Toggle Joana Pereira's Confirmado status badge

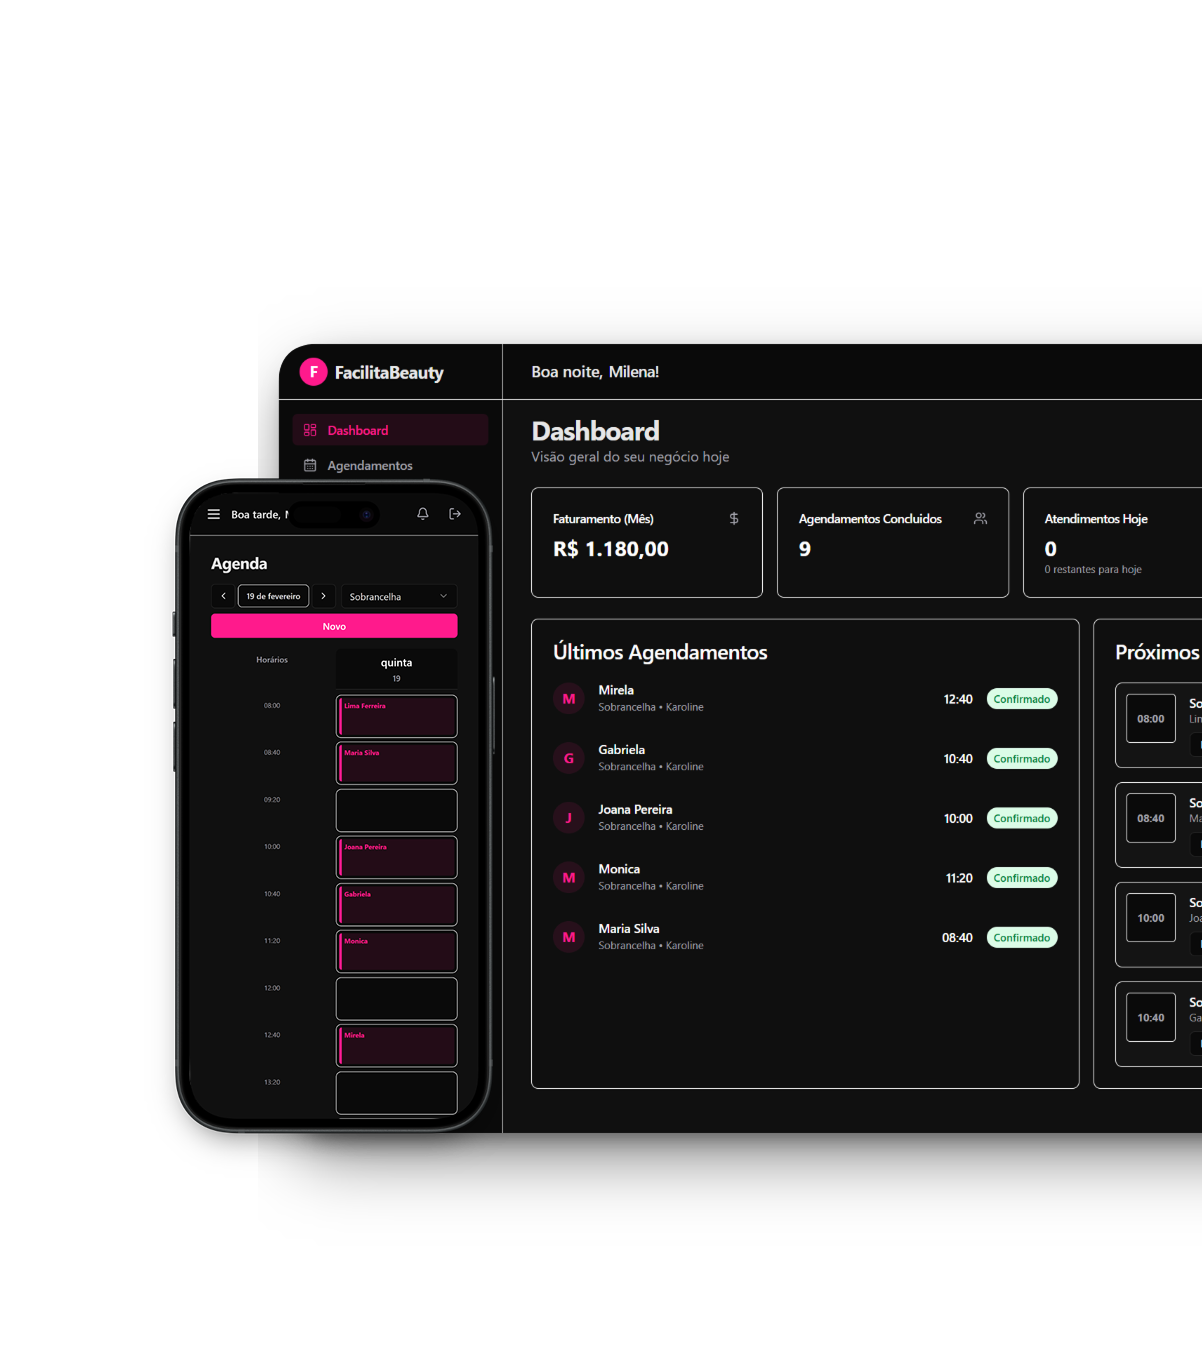click(x=1021, y=818)
